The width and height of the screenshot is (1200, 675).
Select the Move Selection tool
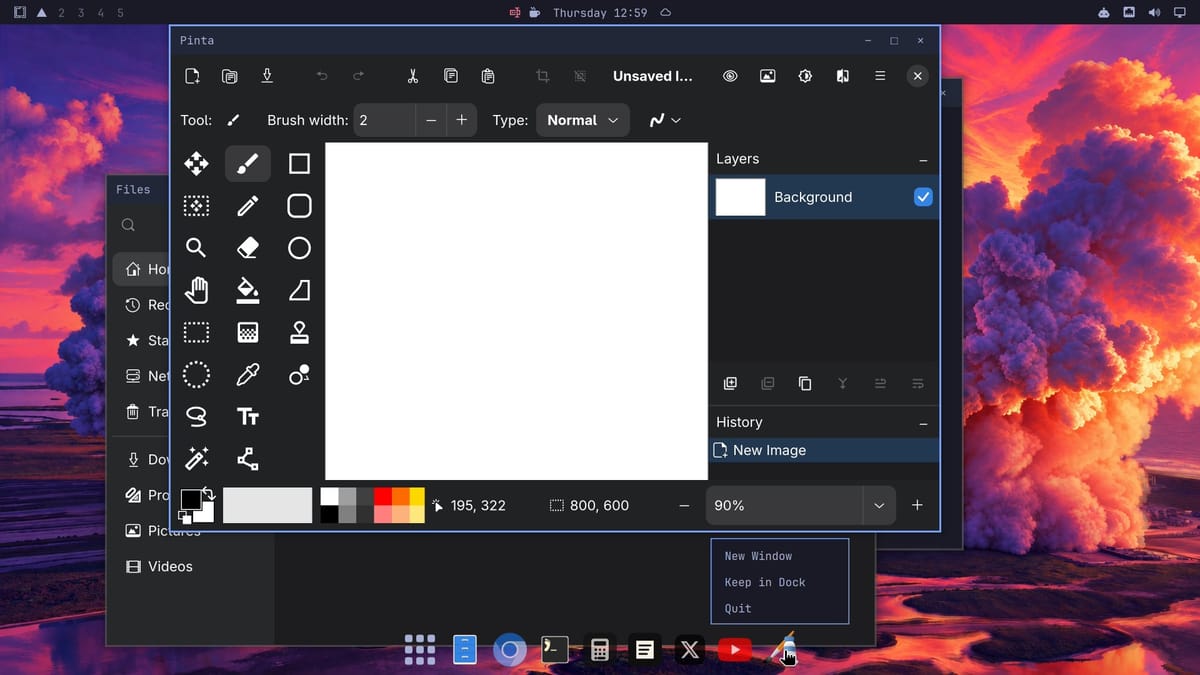(x=197, y=206)
